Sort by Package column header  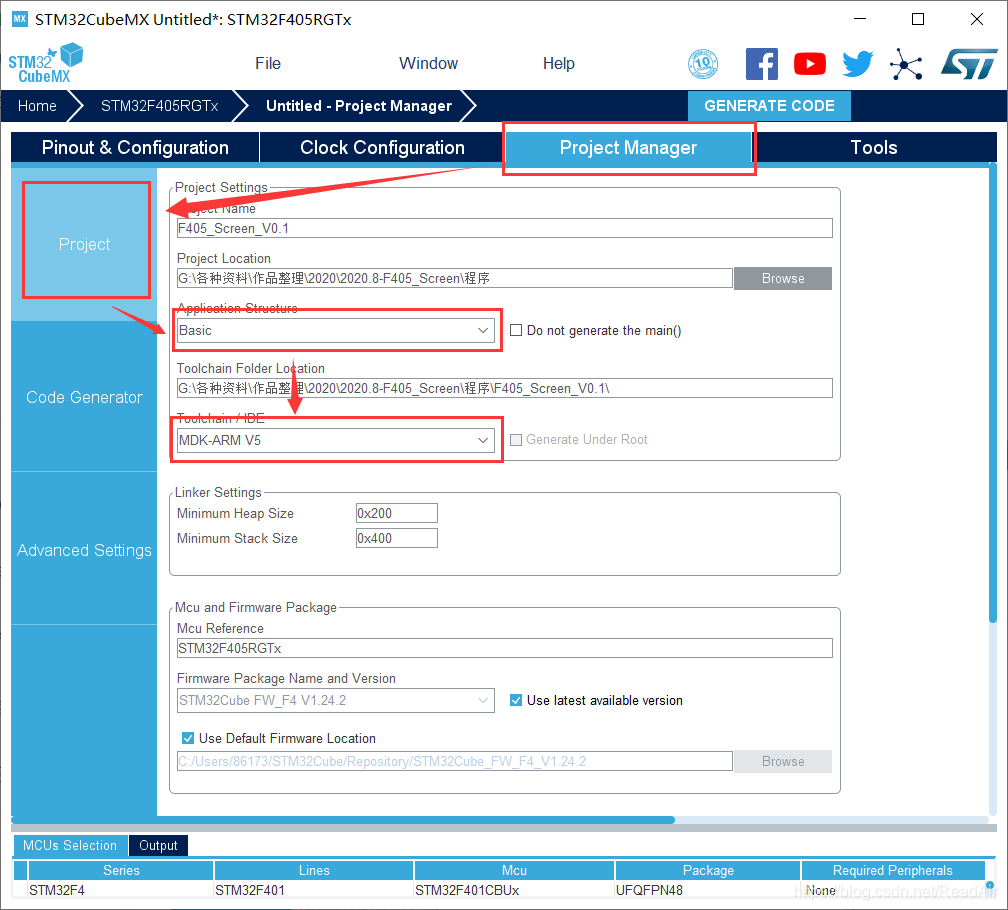708,870
